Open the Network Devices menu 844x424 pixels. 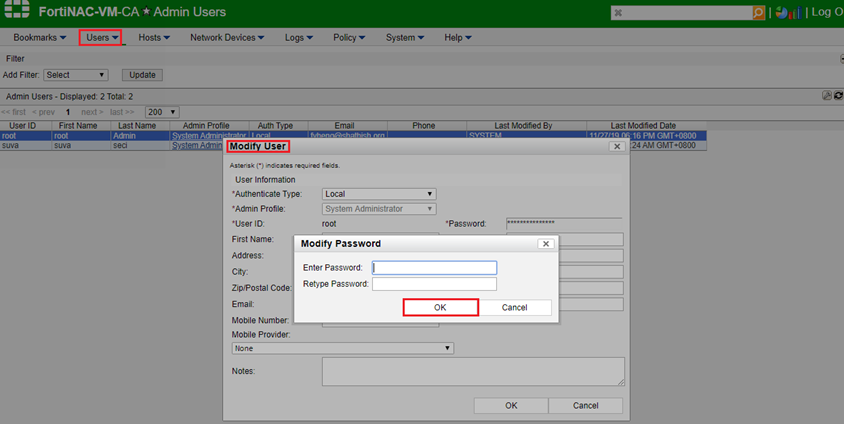pyautogui.click(x=227, y=38)
